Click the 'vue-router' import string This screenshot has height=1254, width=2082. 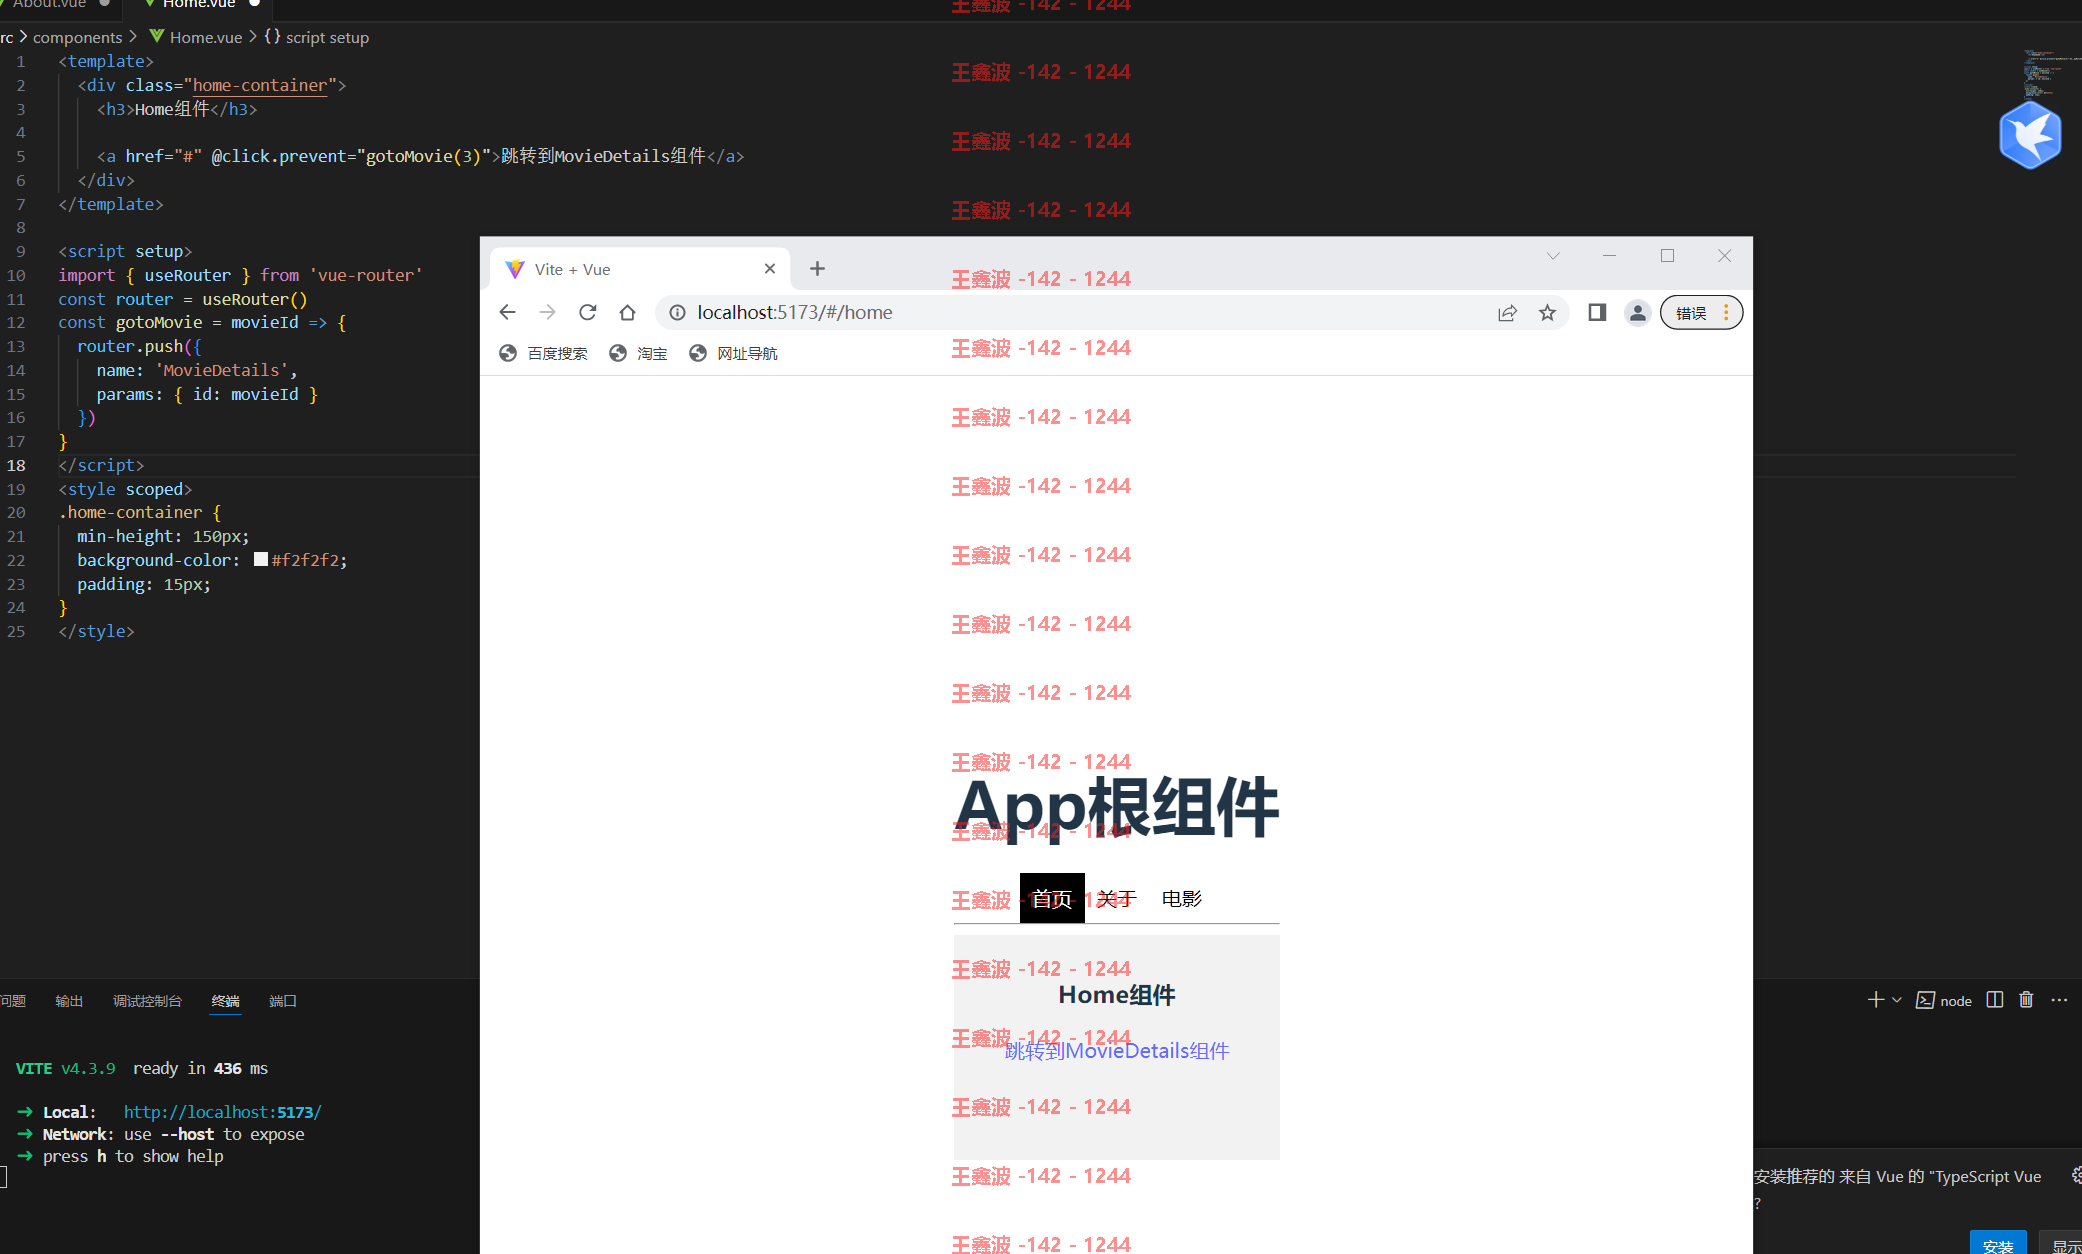[365, 275]
